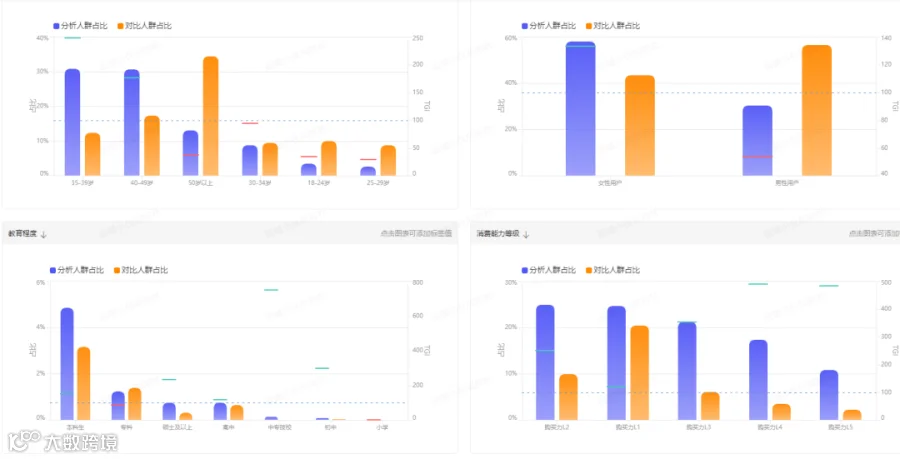This screenshot has width=900, height=459.
Task: Click the orange bar for 高中
Action: 237,413
